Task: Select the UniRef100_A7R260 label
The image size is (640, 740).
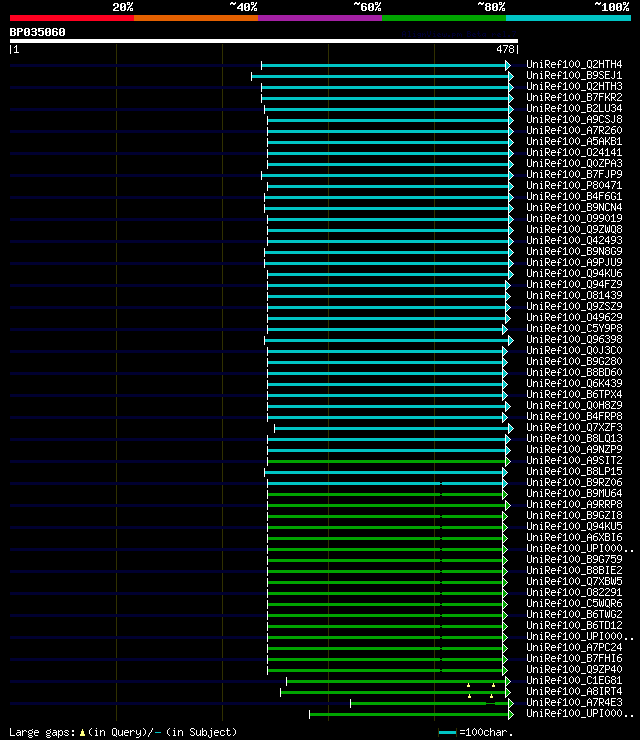Action: click(574, 130)
